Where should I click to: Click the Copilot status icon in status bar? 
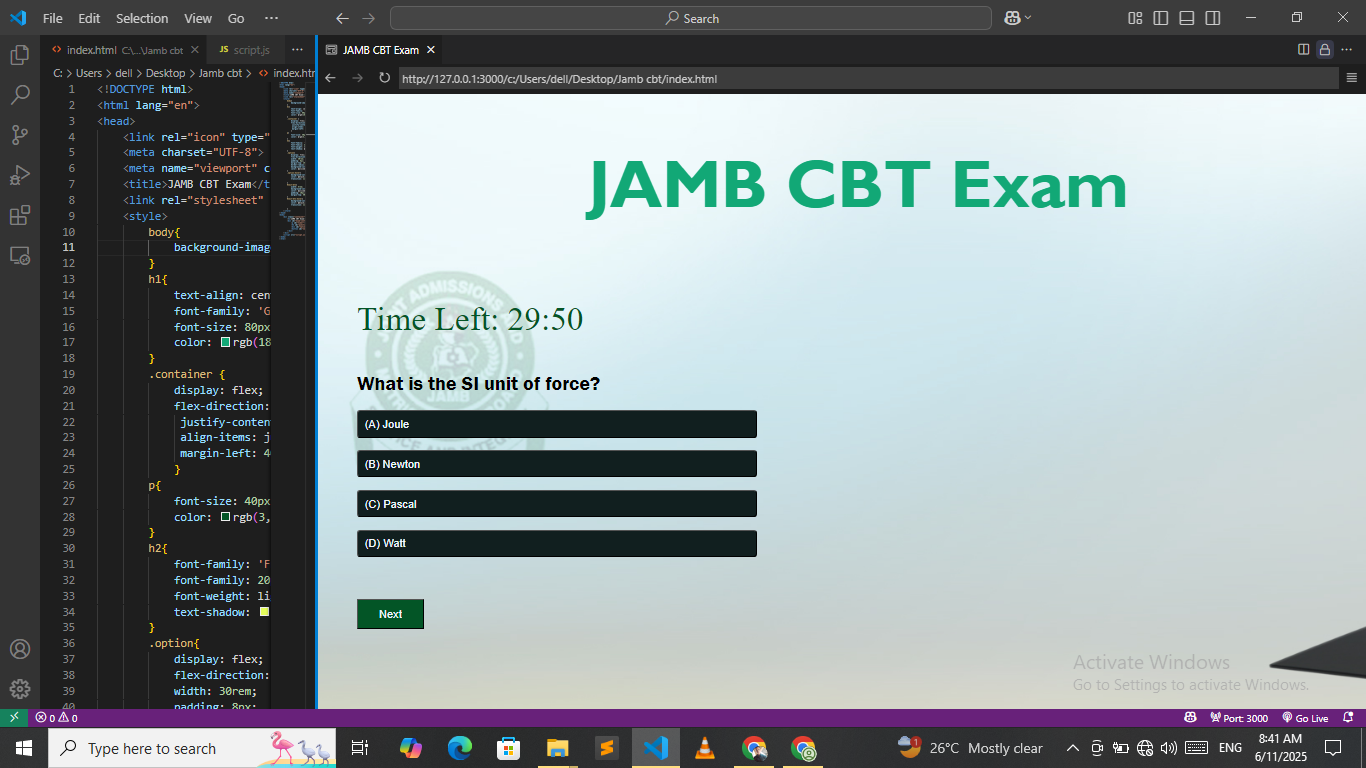pyautogui.click(x=1190, y=718)
